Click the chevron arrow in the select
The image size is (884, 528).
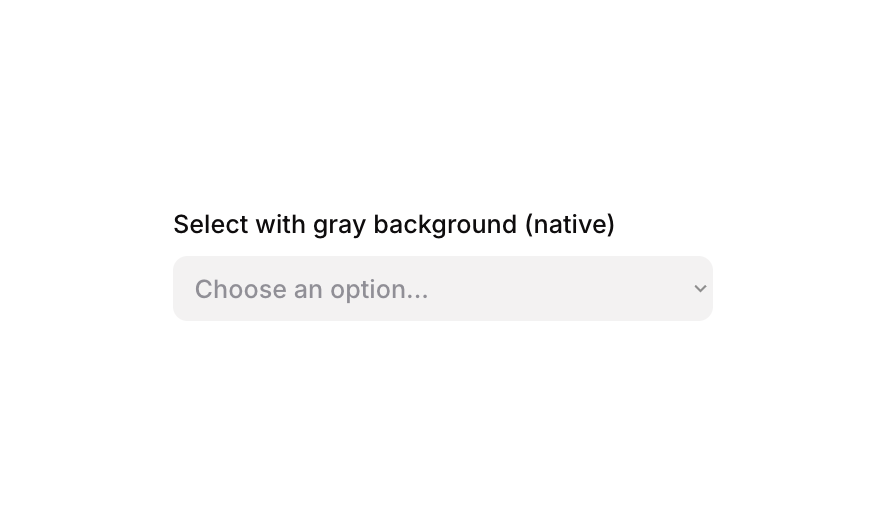[x=700, y=289]
